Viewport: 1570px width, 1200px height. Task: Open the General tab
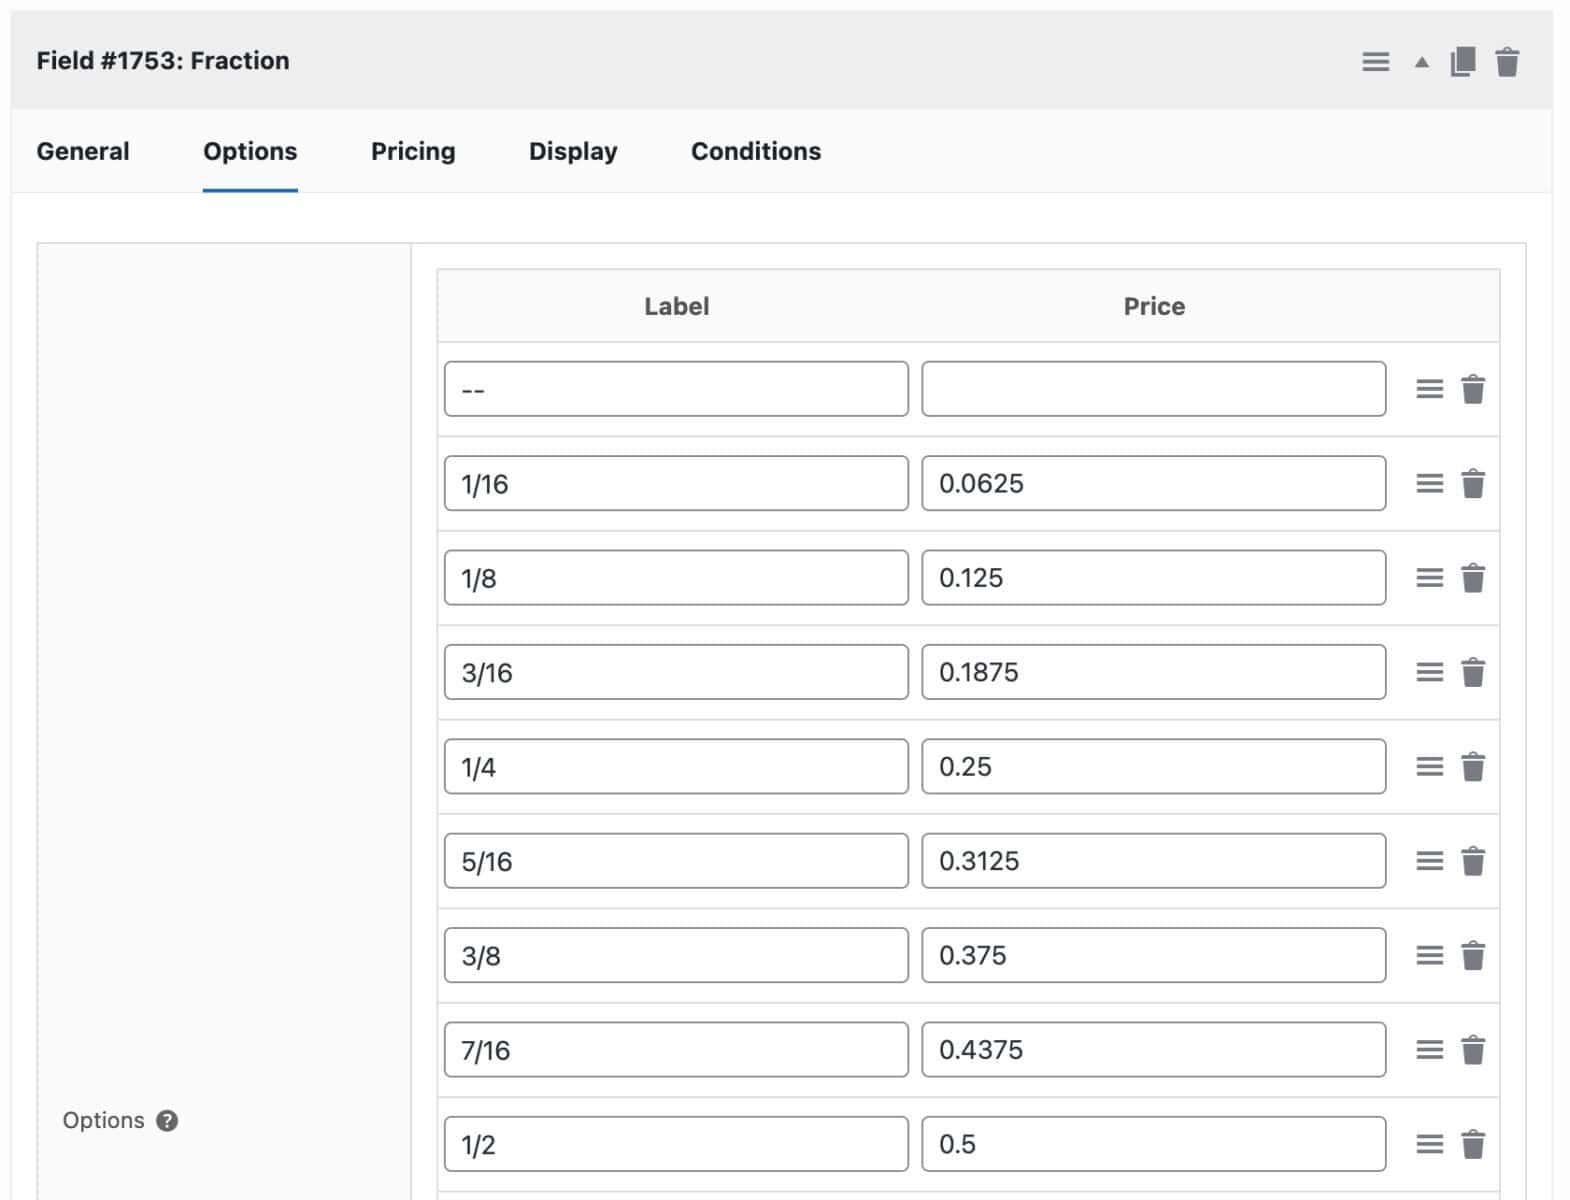tap(83, 151)
